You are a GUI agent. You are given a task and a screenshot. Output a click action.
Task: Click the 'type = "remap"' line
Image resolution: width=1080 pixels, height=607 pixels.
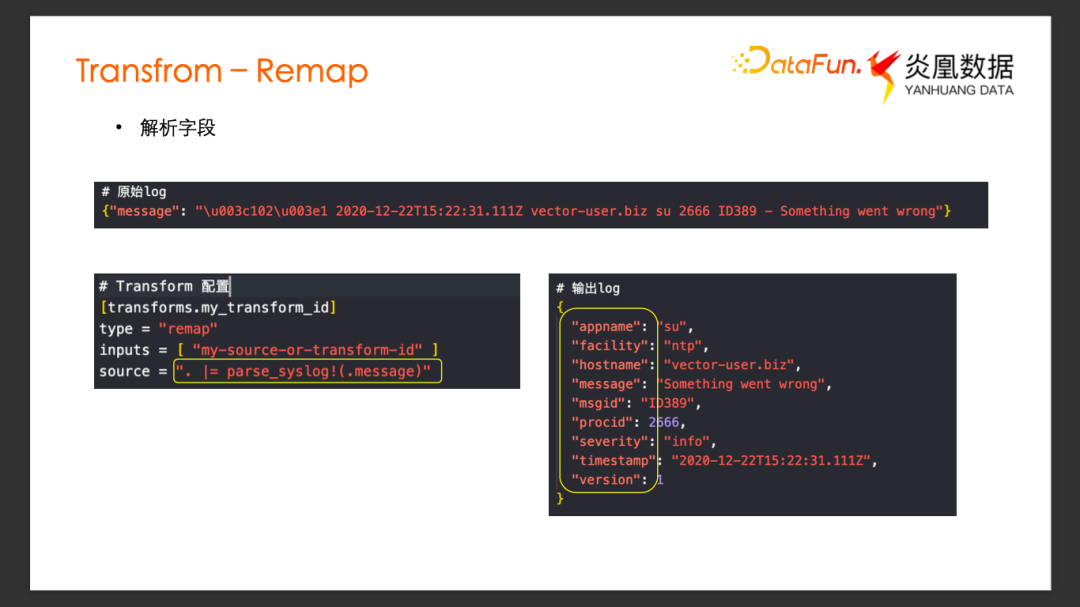(x=158, y=329)
